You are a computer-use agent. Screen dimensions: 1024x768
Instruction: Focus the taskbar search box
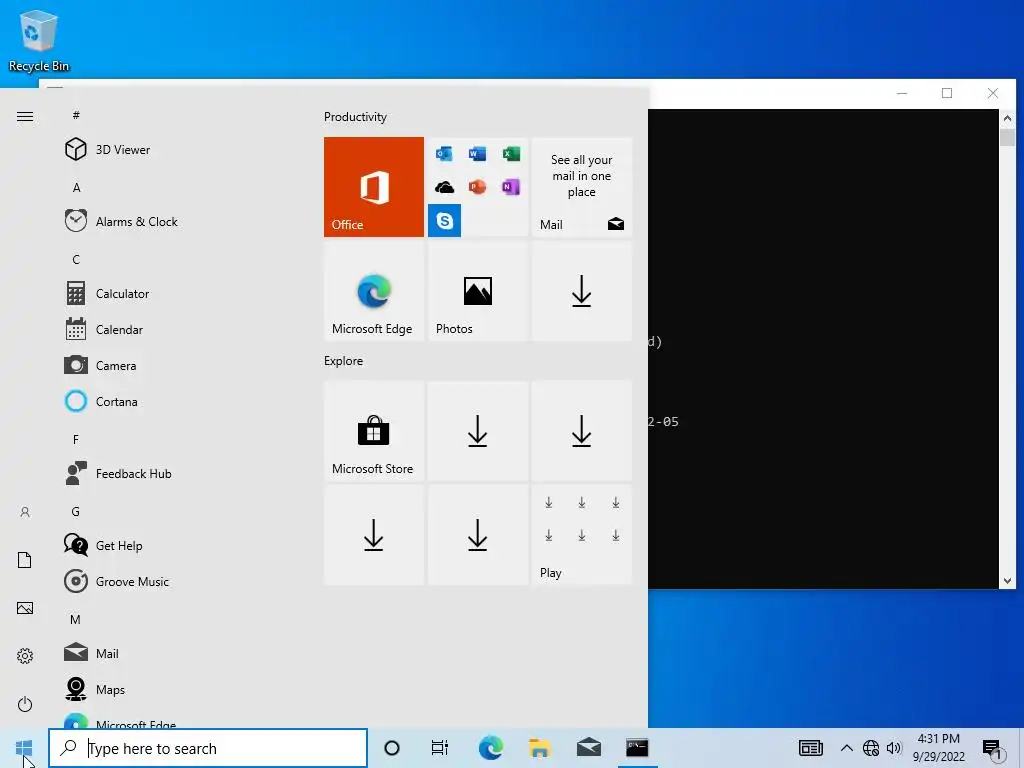coord(208,748)
